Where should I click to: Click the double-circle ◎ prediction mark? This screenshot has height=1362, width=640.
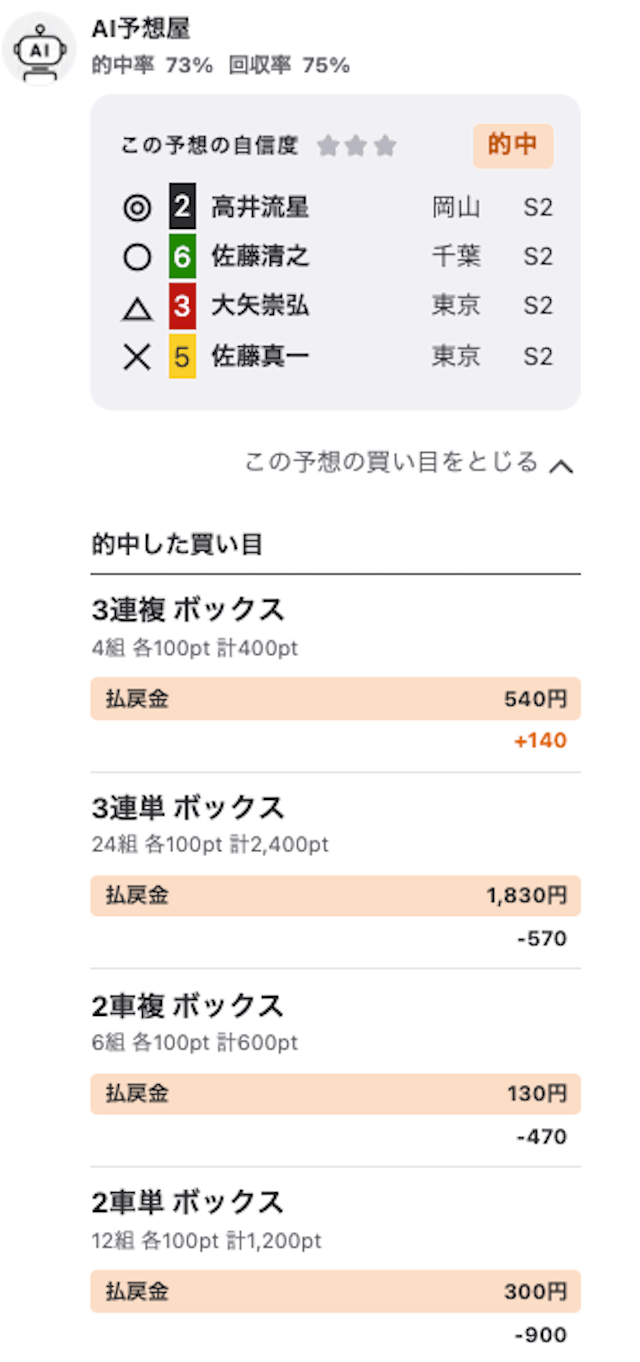[137, 208]
